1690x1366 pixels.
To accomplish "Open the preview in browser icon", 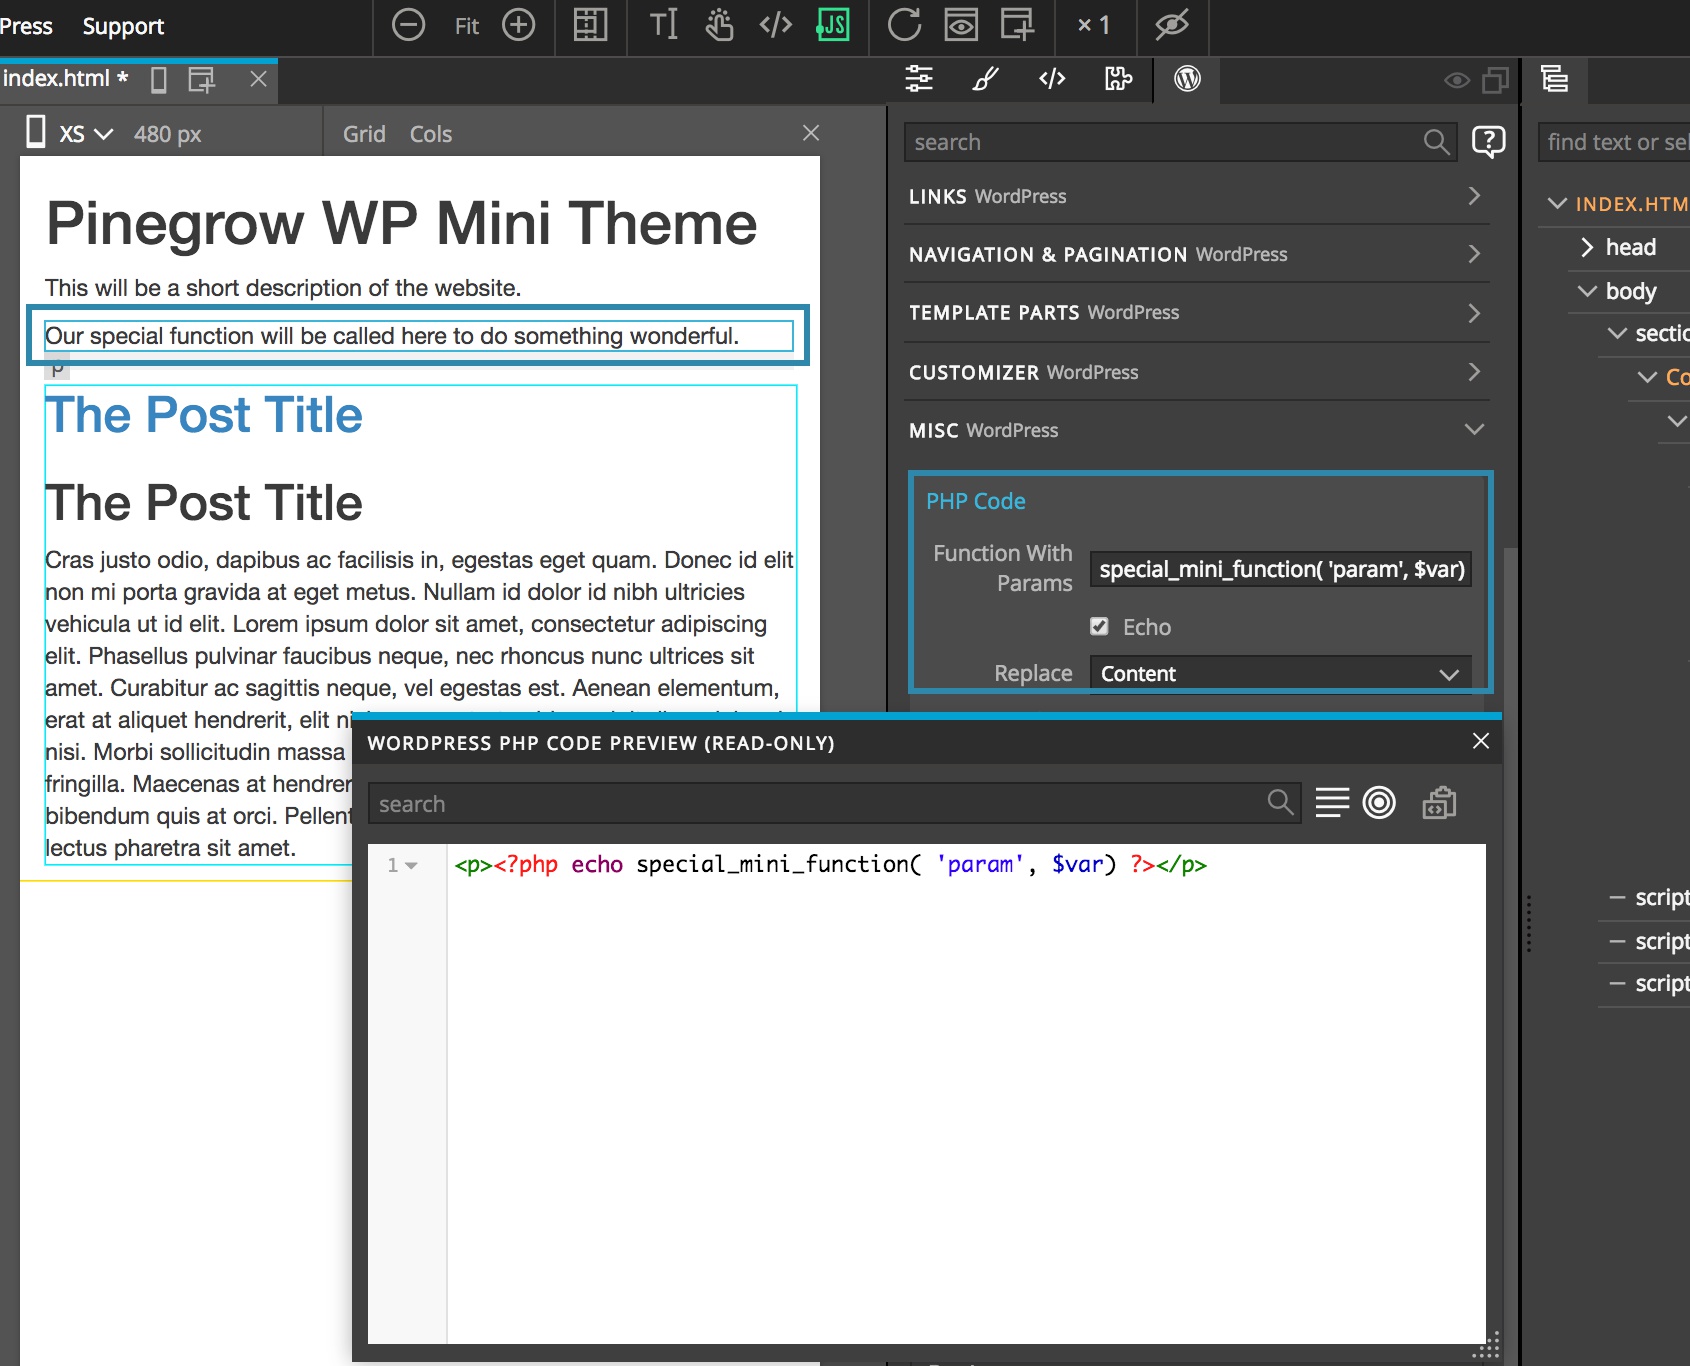I will coord(961,25).
